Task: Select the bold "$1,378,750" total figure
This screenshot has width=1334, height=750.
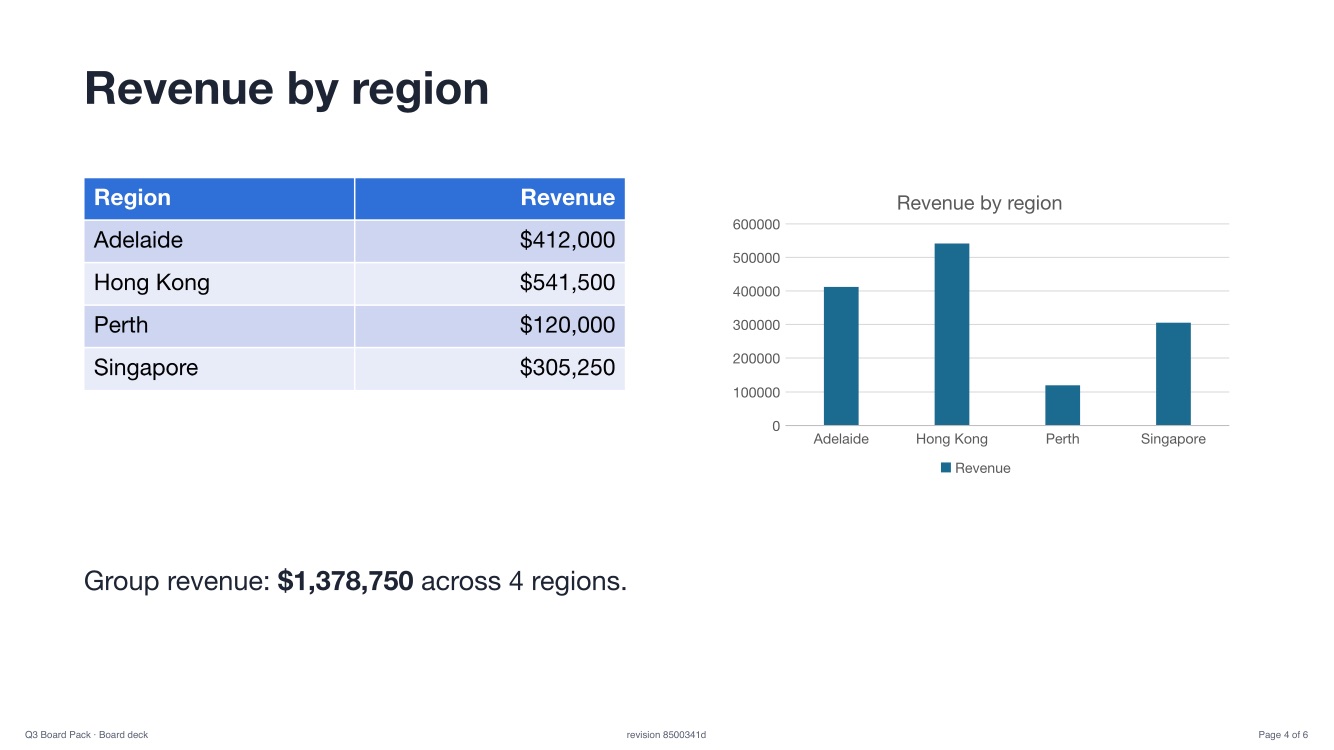Action: click(x=346, y=581)
